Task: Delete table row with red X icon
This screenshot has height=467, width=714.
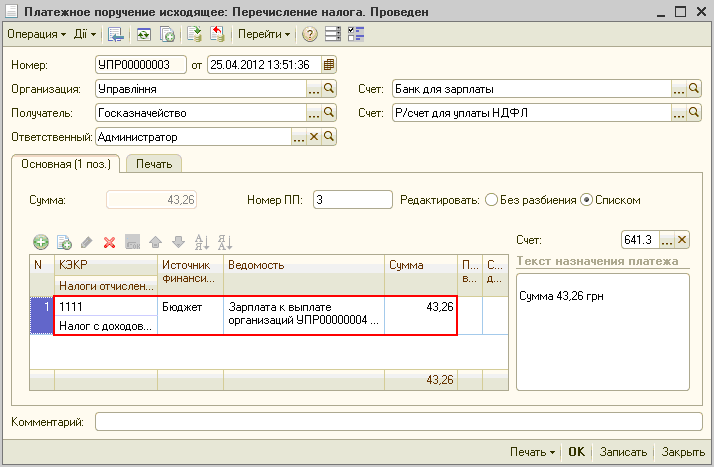Action: pos(110,242)
